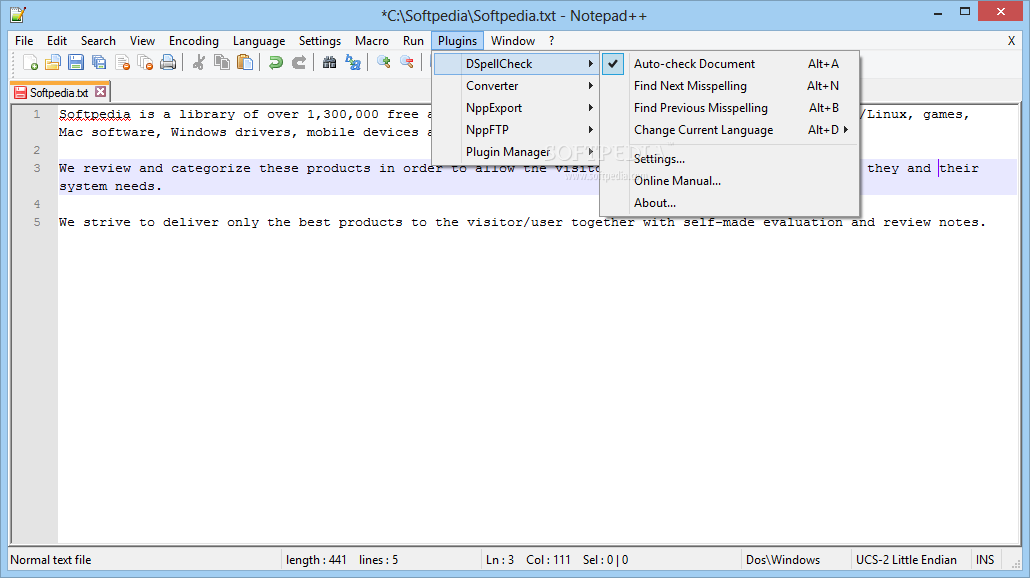Open the Run menu
Image resolution: width=1030 pixels, height=578 pixels.
(413, 41)
